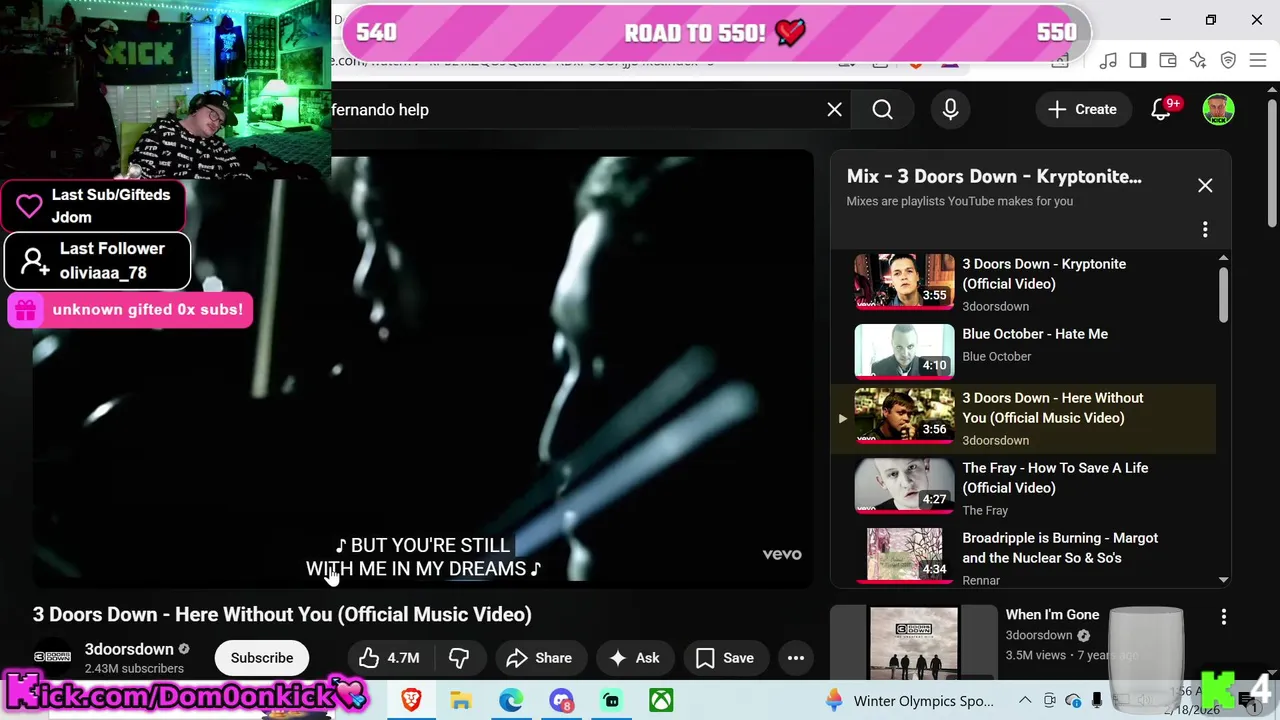Open Discord taskbar icon with badge
Viewport: 1280px width, 720px height.
(561, 700)
